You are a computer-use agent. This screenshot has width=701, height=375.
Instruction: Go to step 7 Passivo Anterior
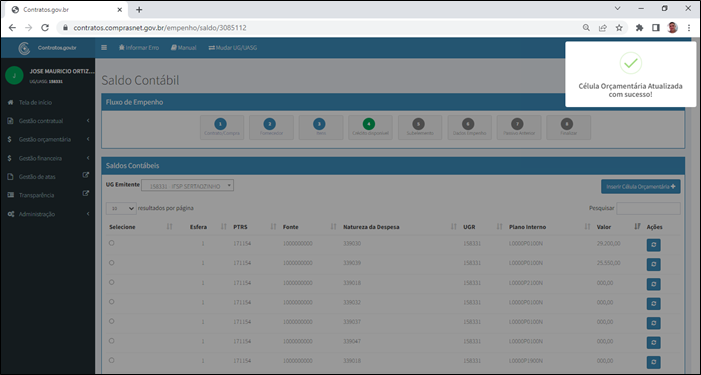tap(519, 127)
